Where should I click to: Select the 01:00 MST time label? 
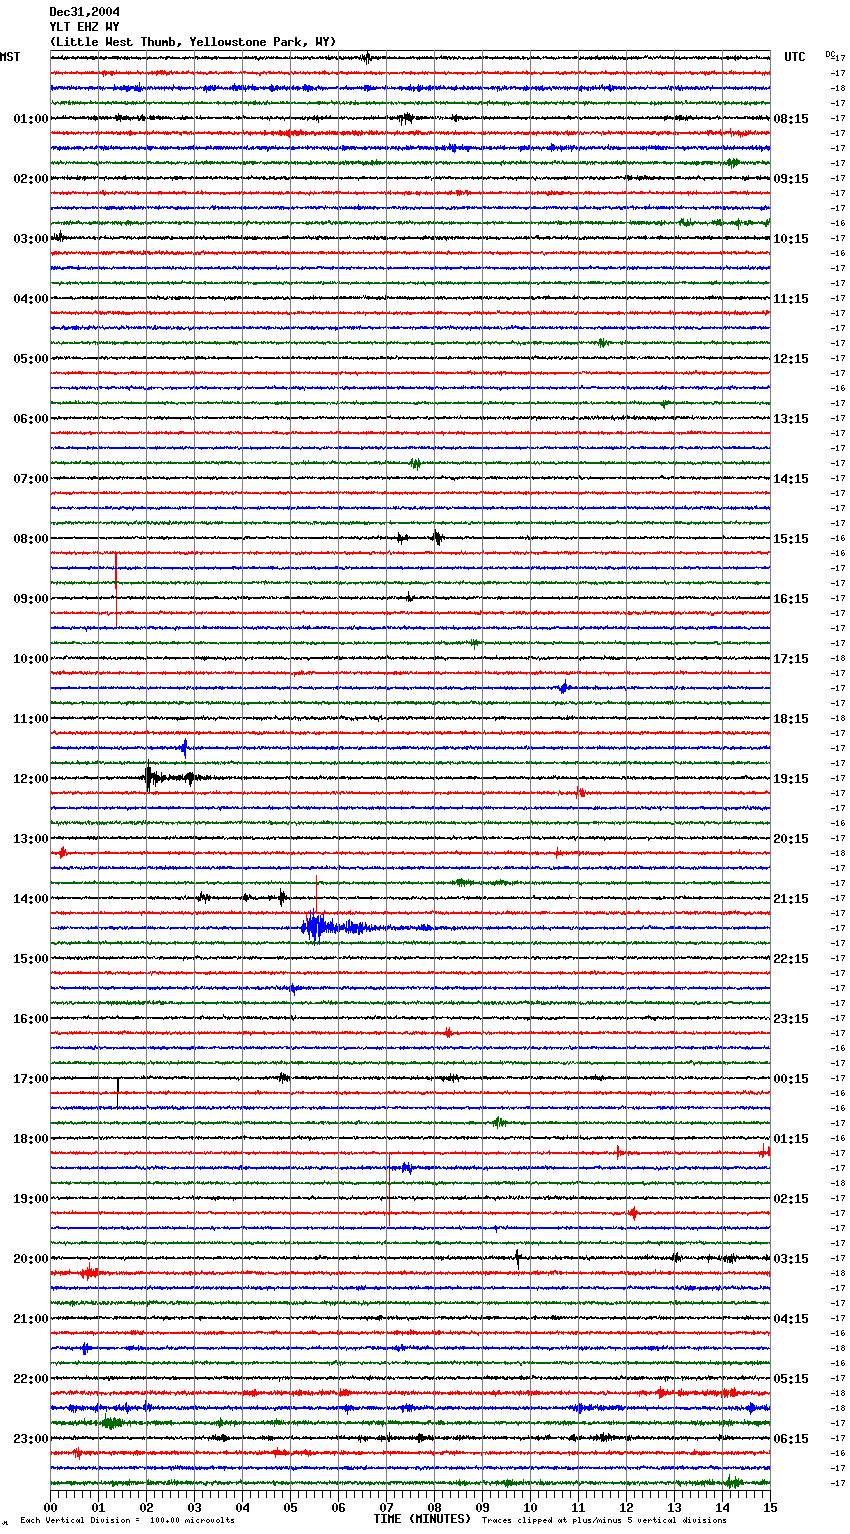pyautogui.click(x=31, y=119)
